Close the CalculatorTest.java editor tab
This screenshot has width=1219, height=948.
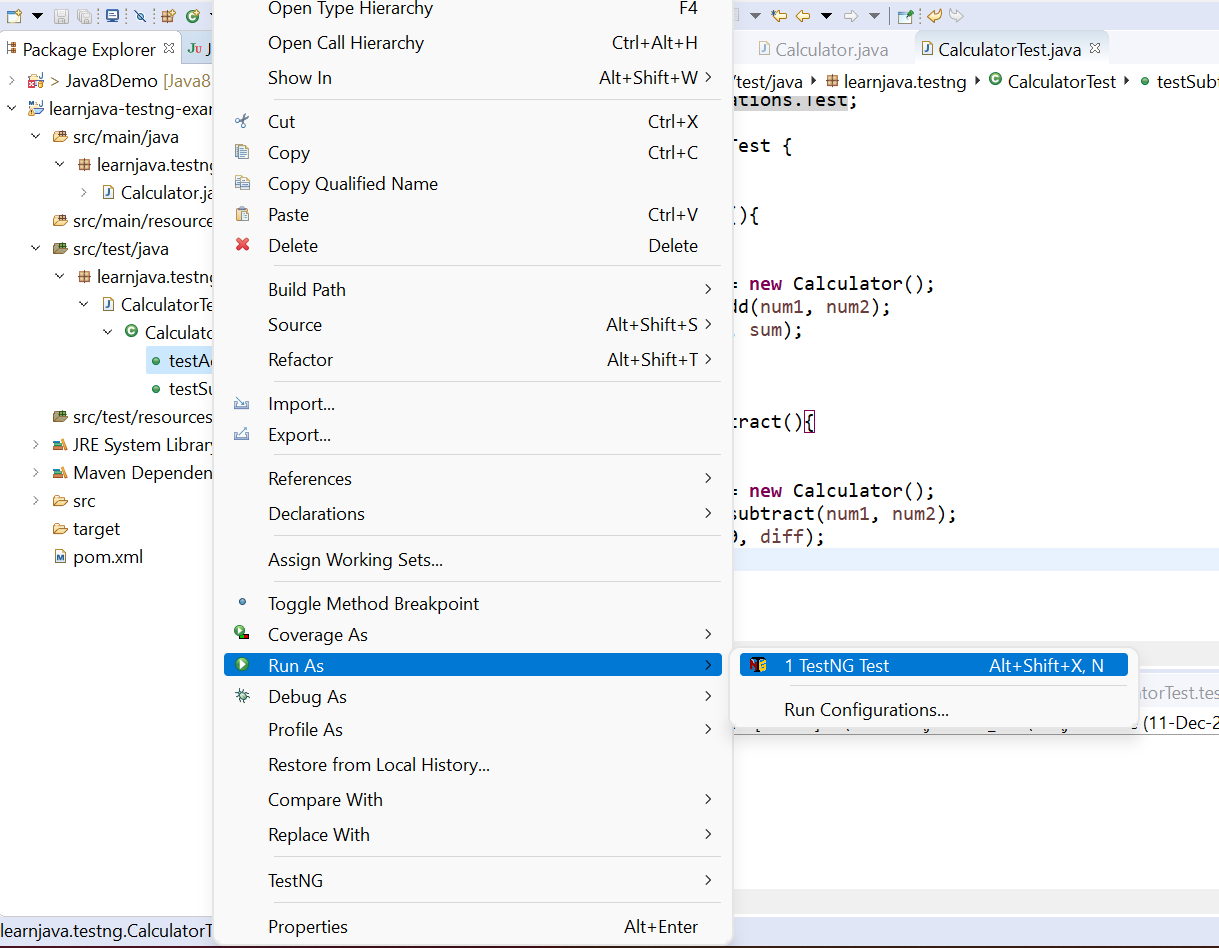[x=1095, y=48]
